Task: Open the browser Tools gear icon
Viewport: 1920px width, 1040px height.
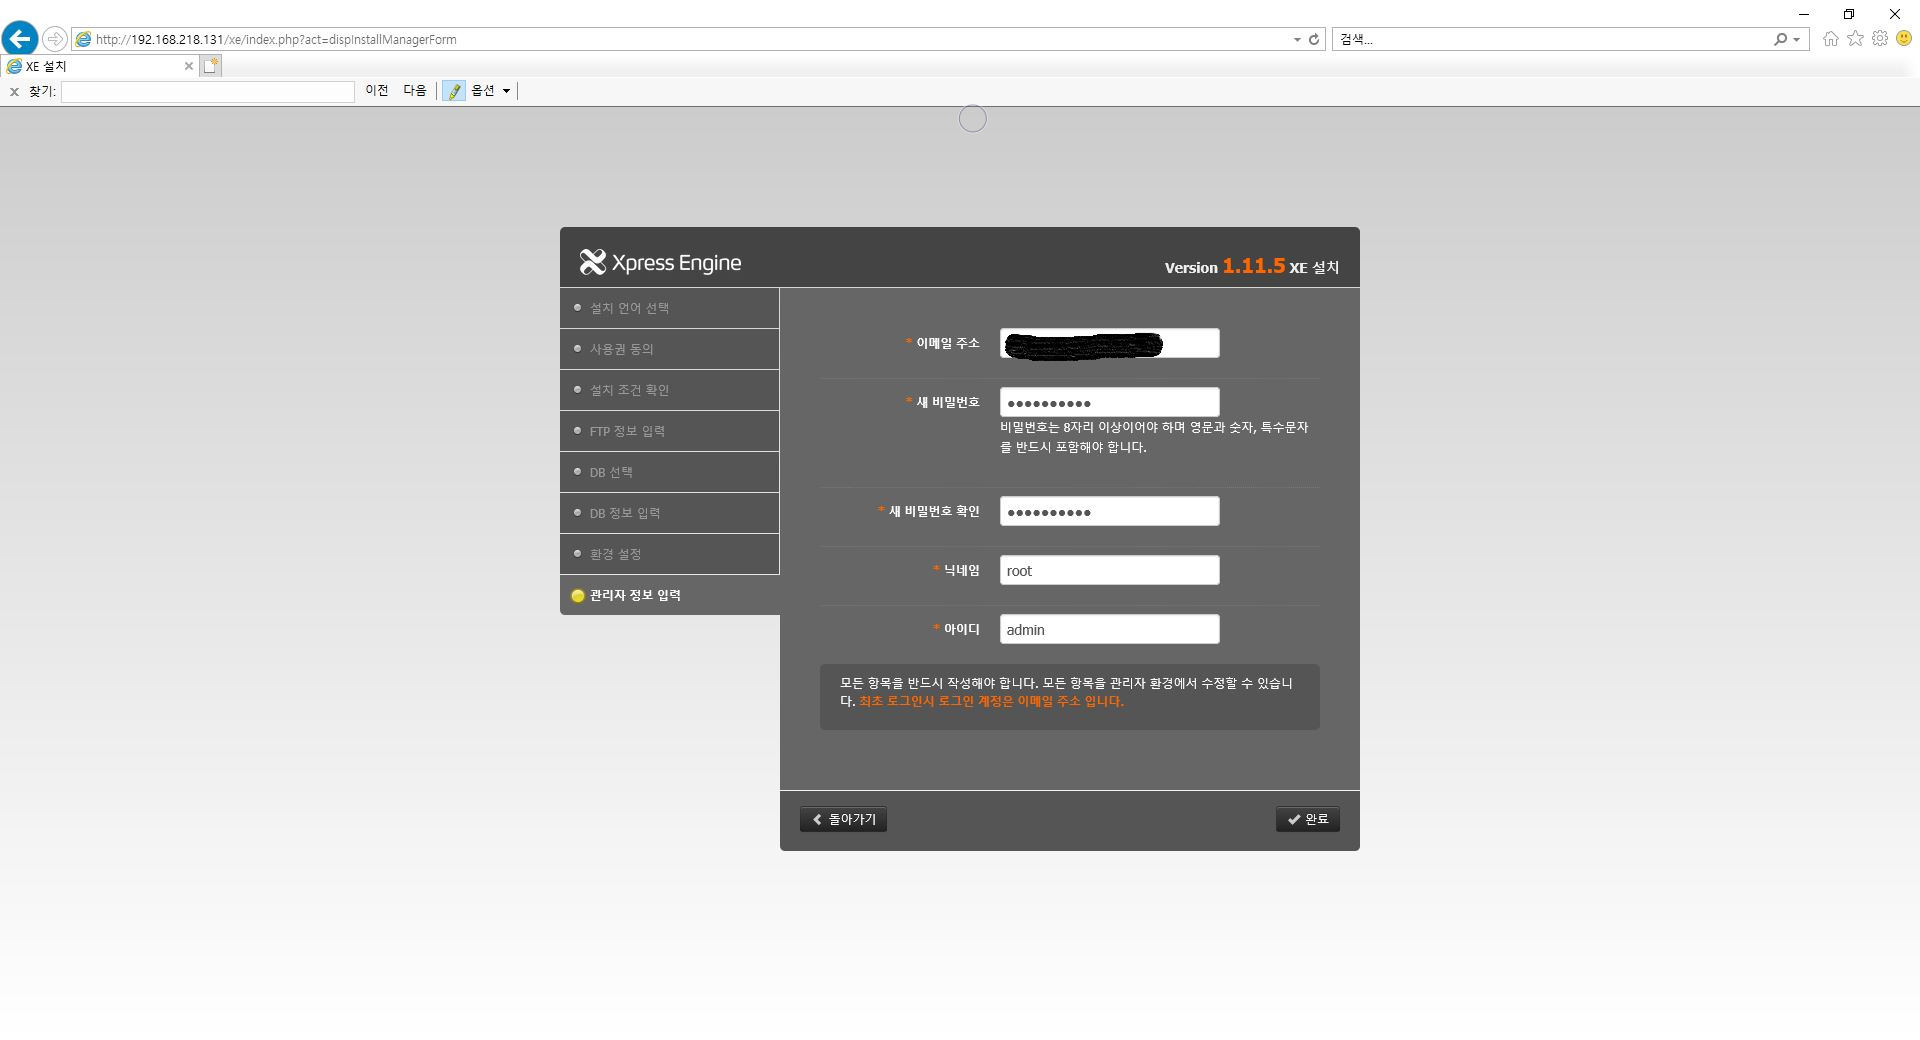Action: pyautogui.click(x=1880, y=38)
